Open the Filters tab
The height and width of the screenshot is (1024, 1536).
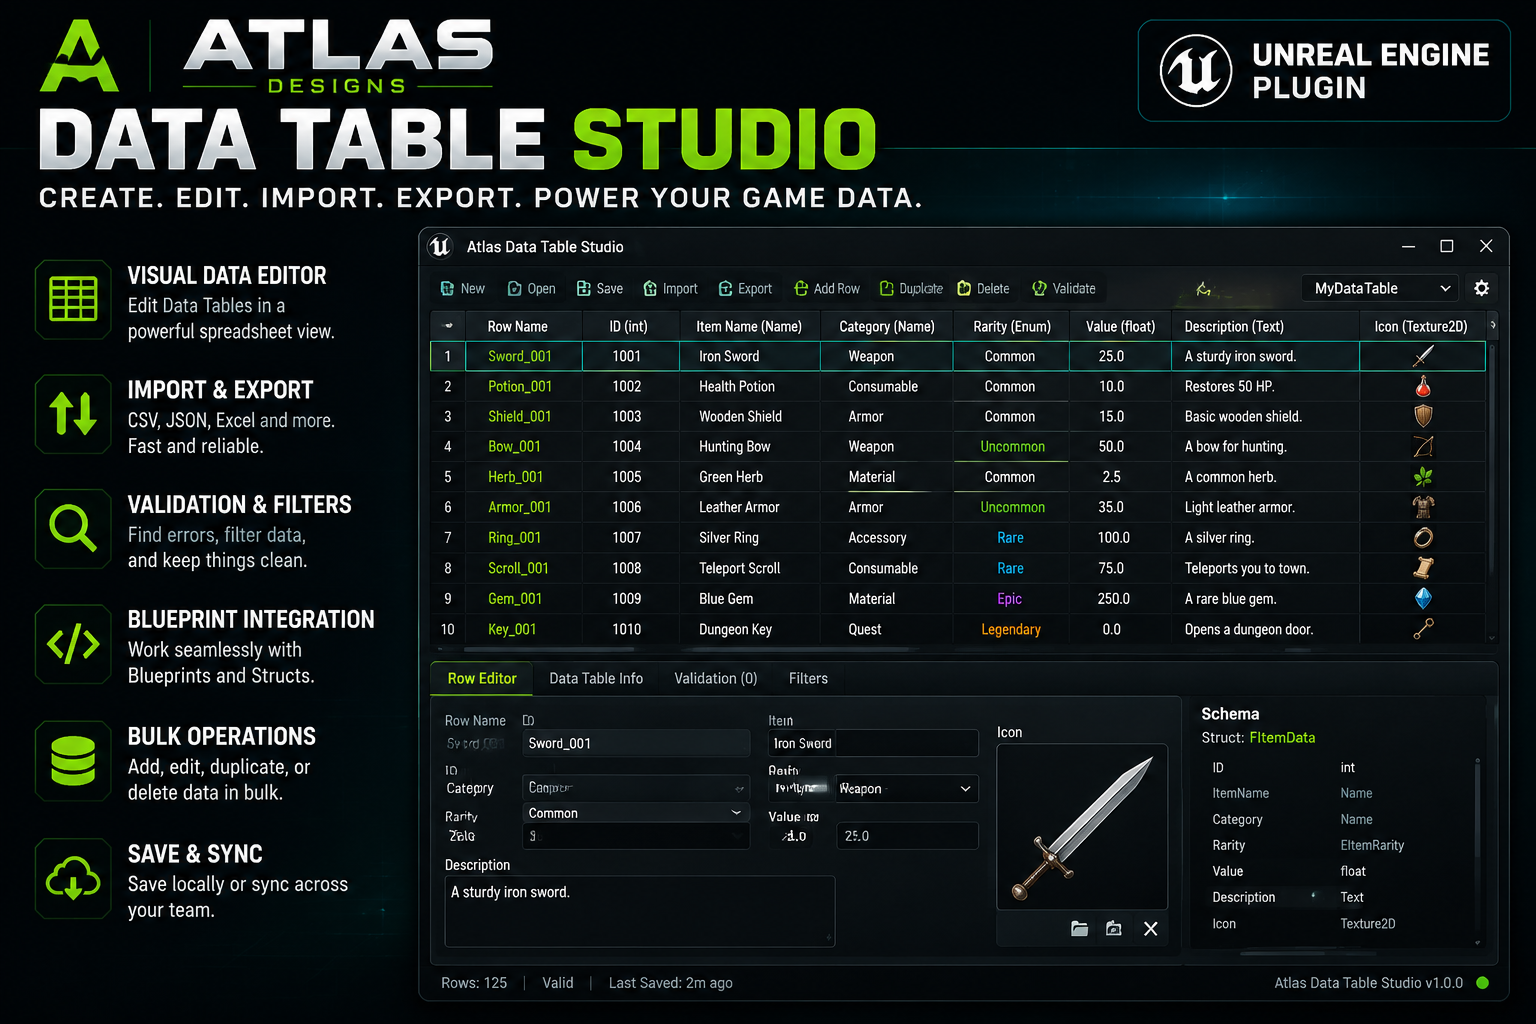pos(808,678)
